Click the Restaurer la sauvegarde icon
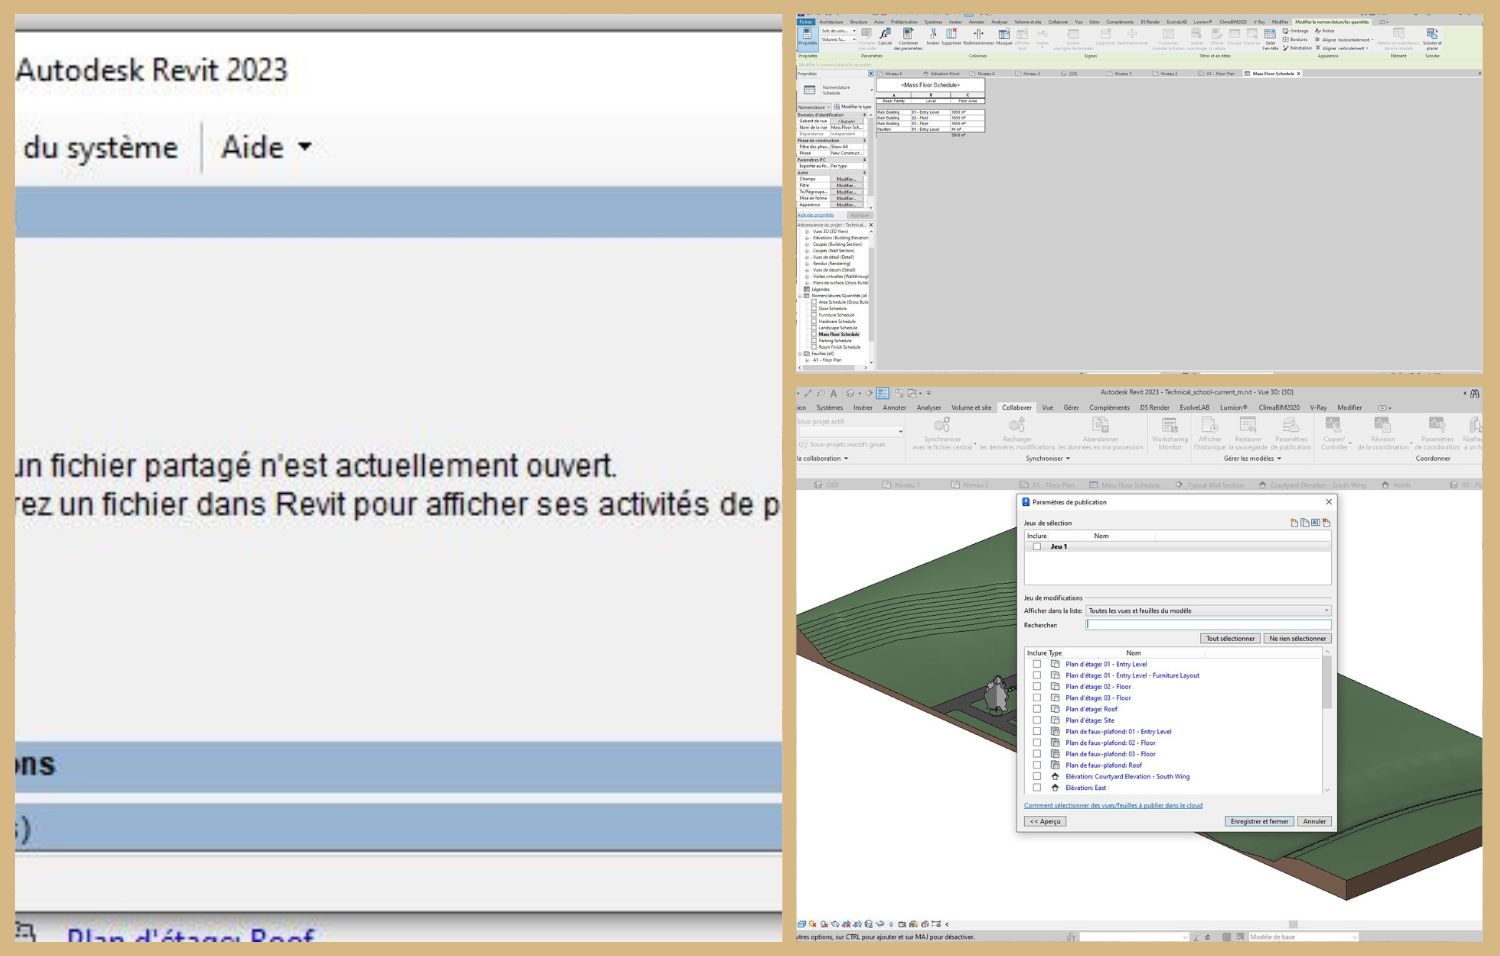This screenshot has height=956, width=1500. tap(1248, 433)
